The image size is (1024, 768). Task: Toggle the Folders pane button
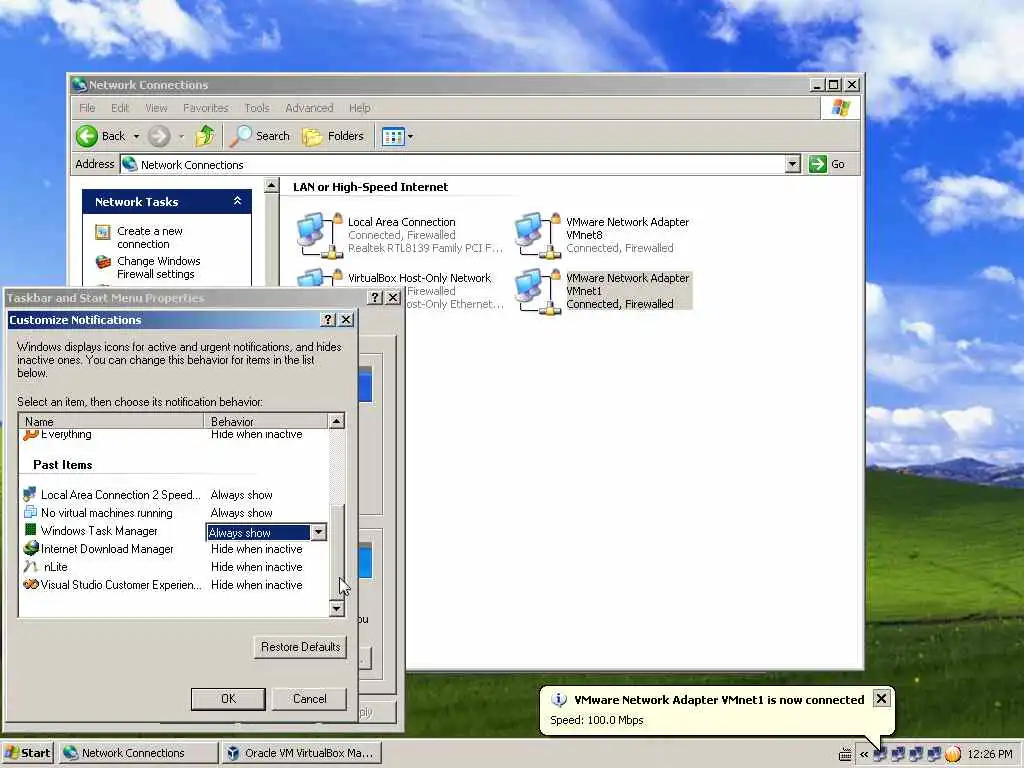click(x=332, y=136)
